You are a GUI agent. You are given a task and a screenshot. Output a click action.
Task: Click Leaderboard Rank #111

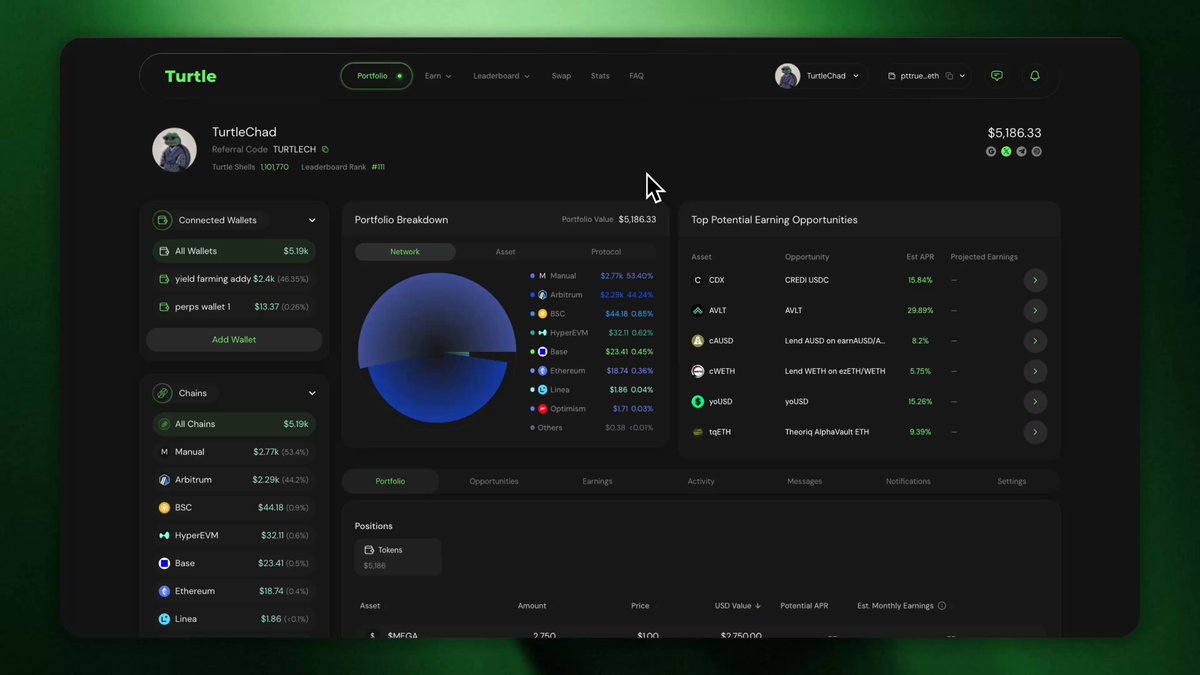[x=343, y=167]
